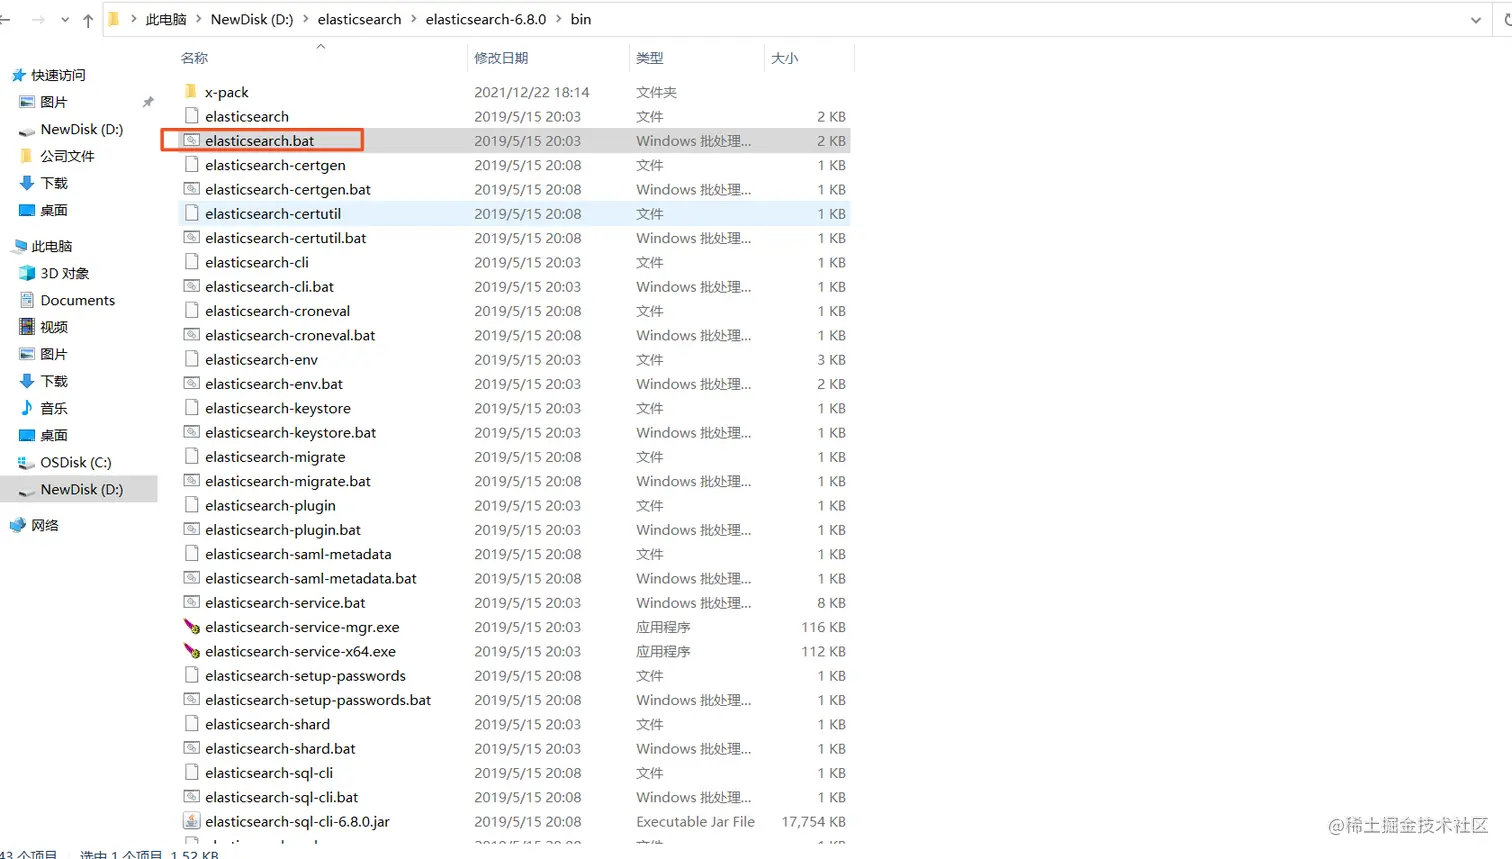Click elasticsearch-sql-cli.bat file icon
This screenshot has height=859, width=1512.
coord(191,797)
